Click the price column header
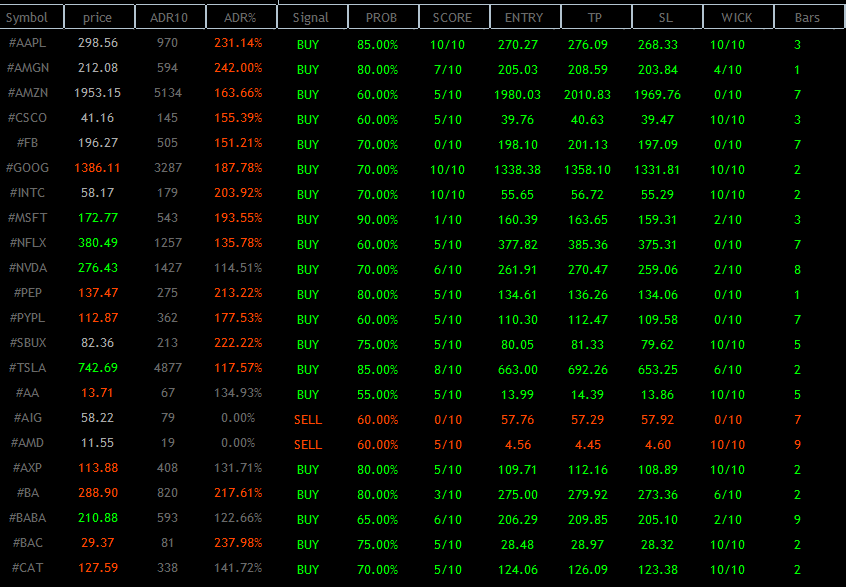This screenshot has width=846, height=587. click(99, 17)
